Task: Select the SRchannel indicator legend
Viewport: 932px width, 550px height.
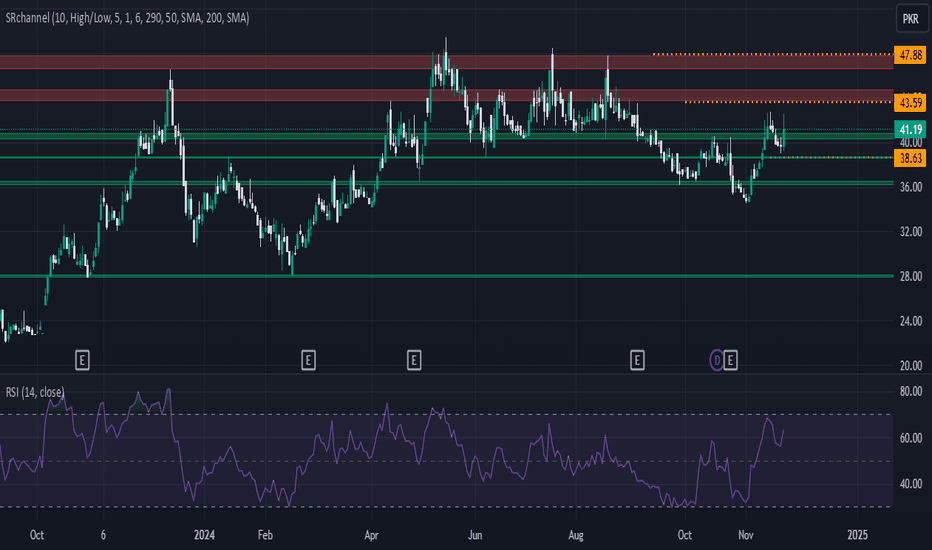Action: [x=127, y=18]
